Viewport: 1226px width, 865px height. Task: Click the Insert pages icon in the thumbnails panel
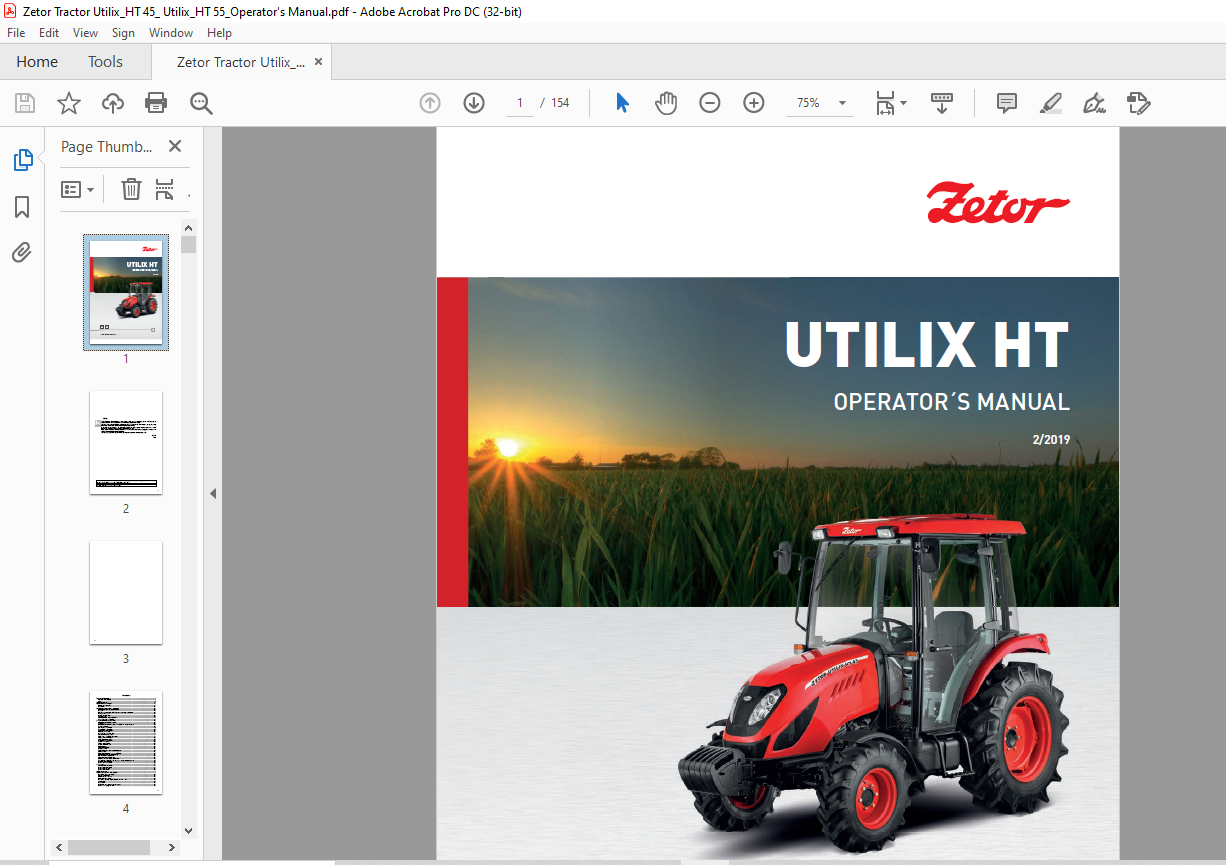[x=165, y=189]
